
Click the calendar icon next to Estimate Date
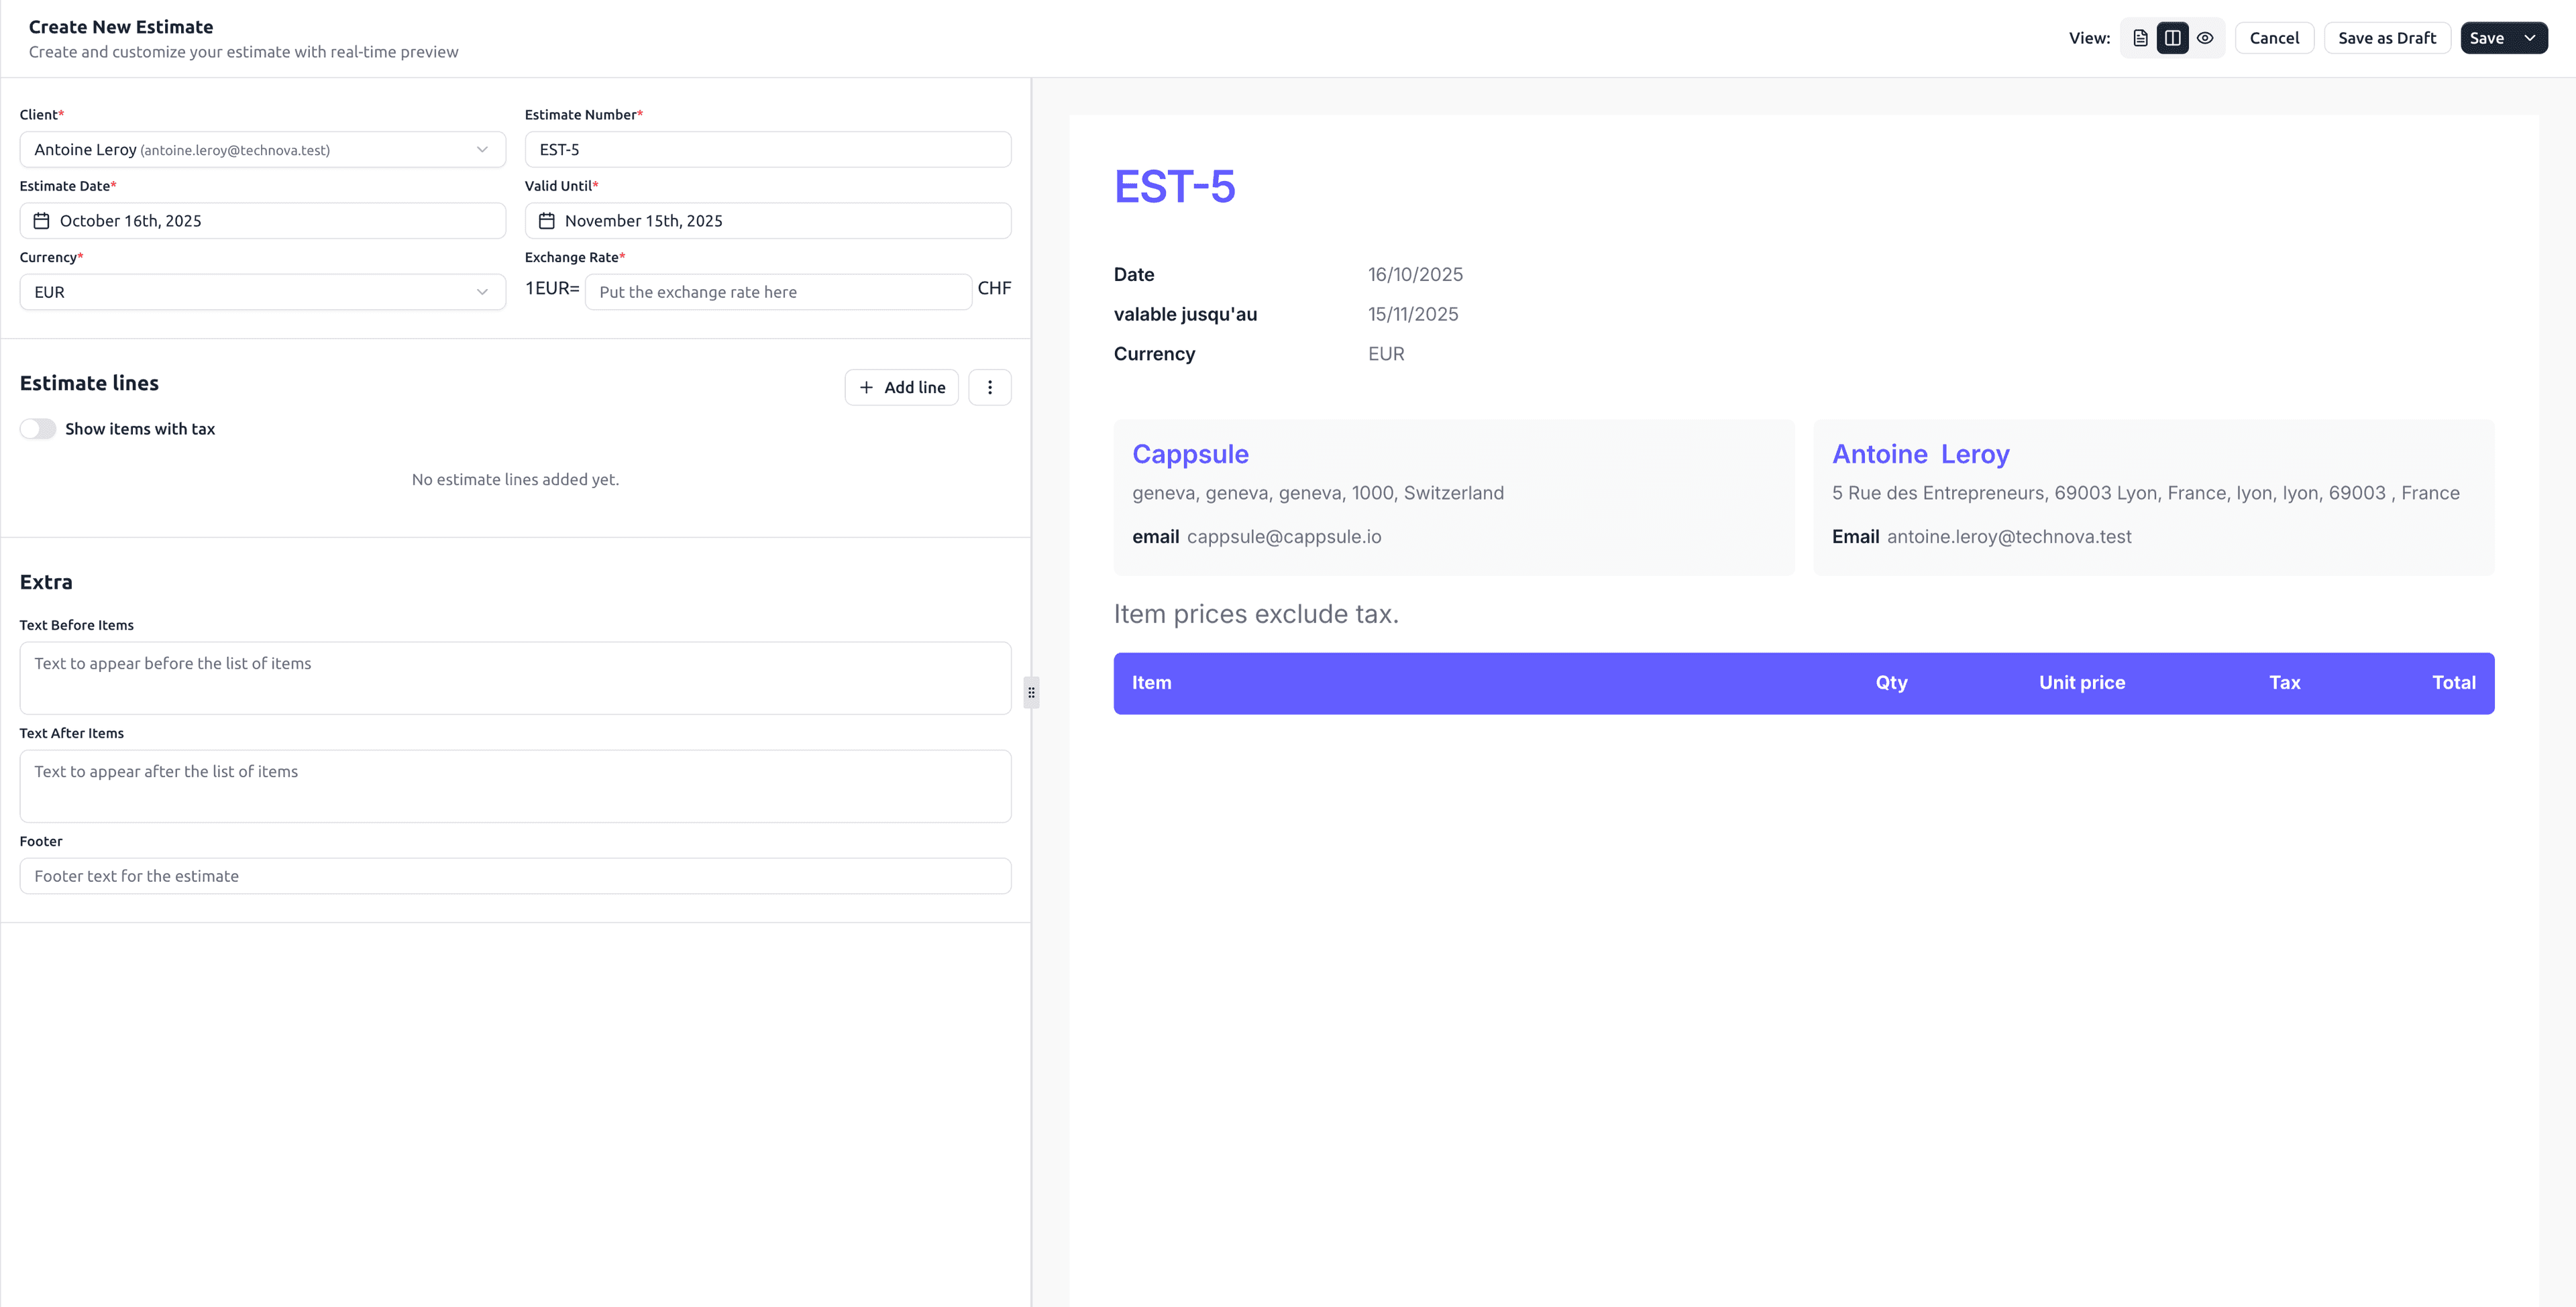coord(41,221)
